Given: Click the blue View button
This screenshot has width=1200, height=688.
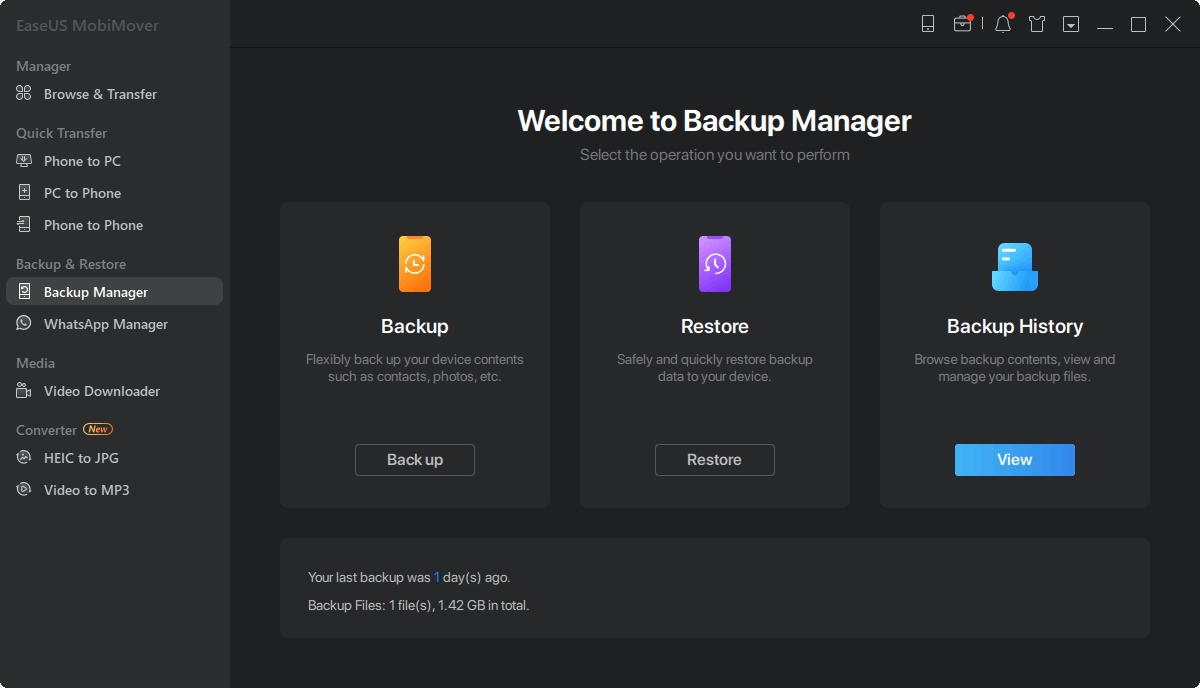Looking at the screenshot, I should 1015,460.
